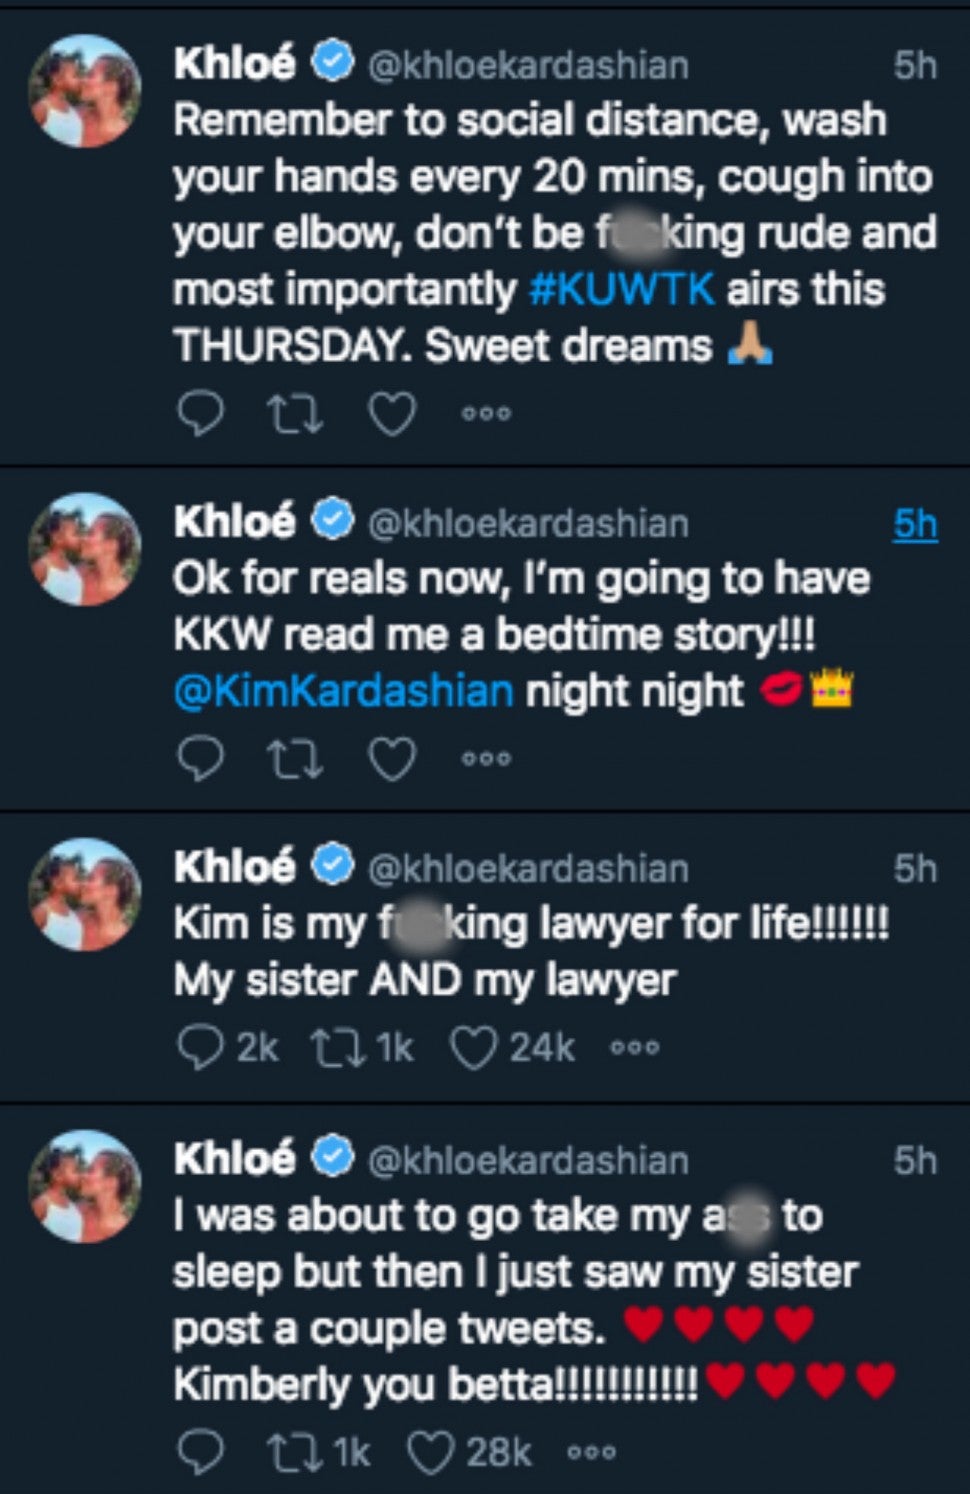This screenshot has width=970, height=1494.
Task: Like the Kimberly you betta tweet
Action: click(x=430, y=1452)
